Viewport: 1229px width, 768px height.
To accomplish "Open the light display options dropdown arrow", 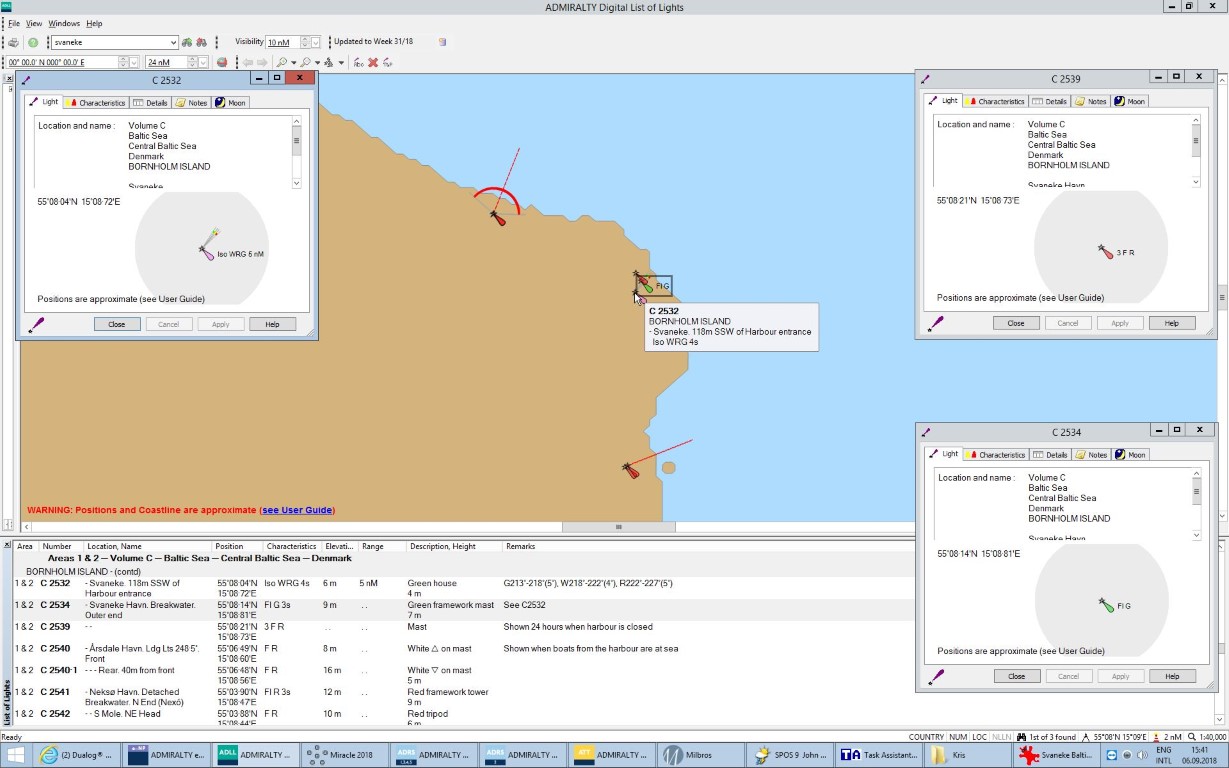I will (x=342, y=62).
